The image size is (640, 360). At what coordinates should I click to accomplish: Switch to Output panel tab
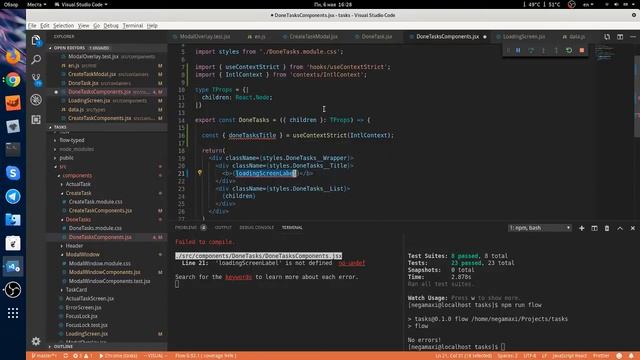click(x=223, y=227)
